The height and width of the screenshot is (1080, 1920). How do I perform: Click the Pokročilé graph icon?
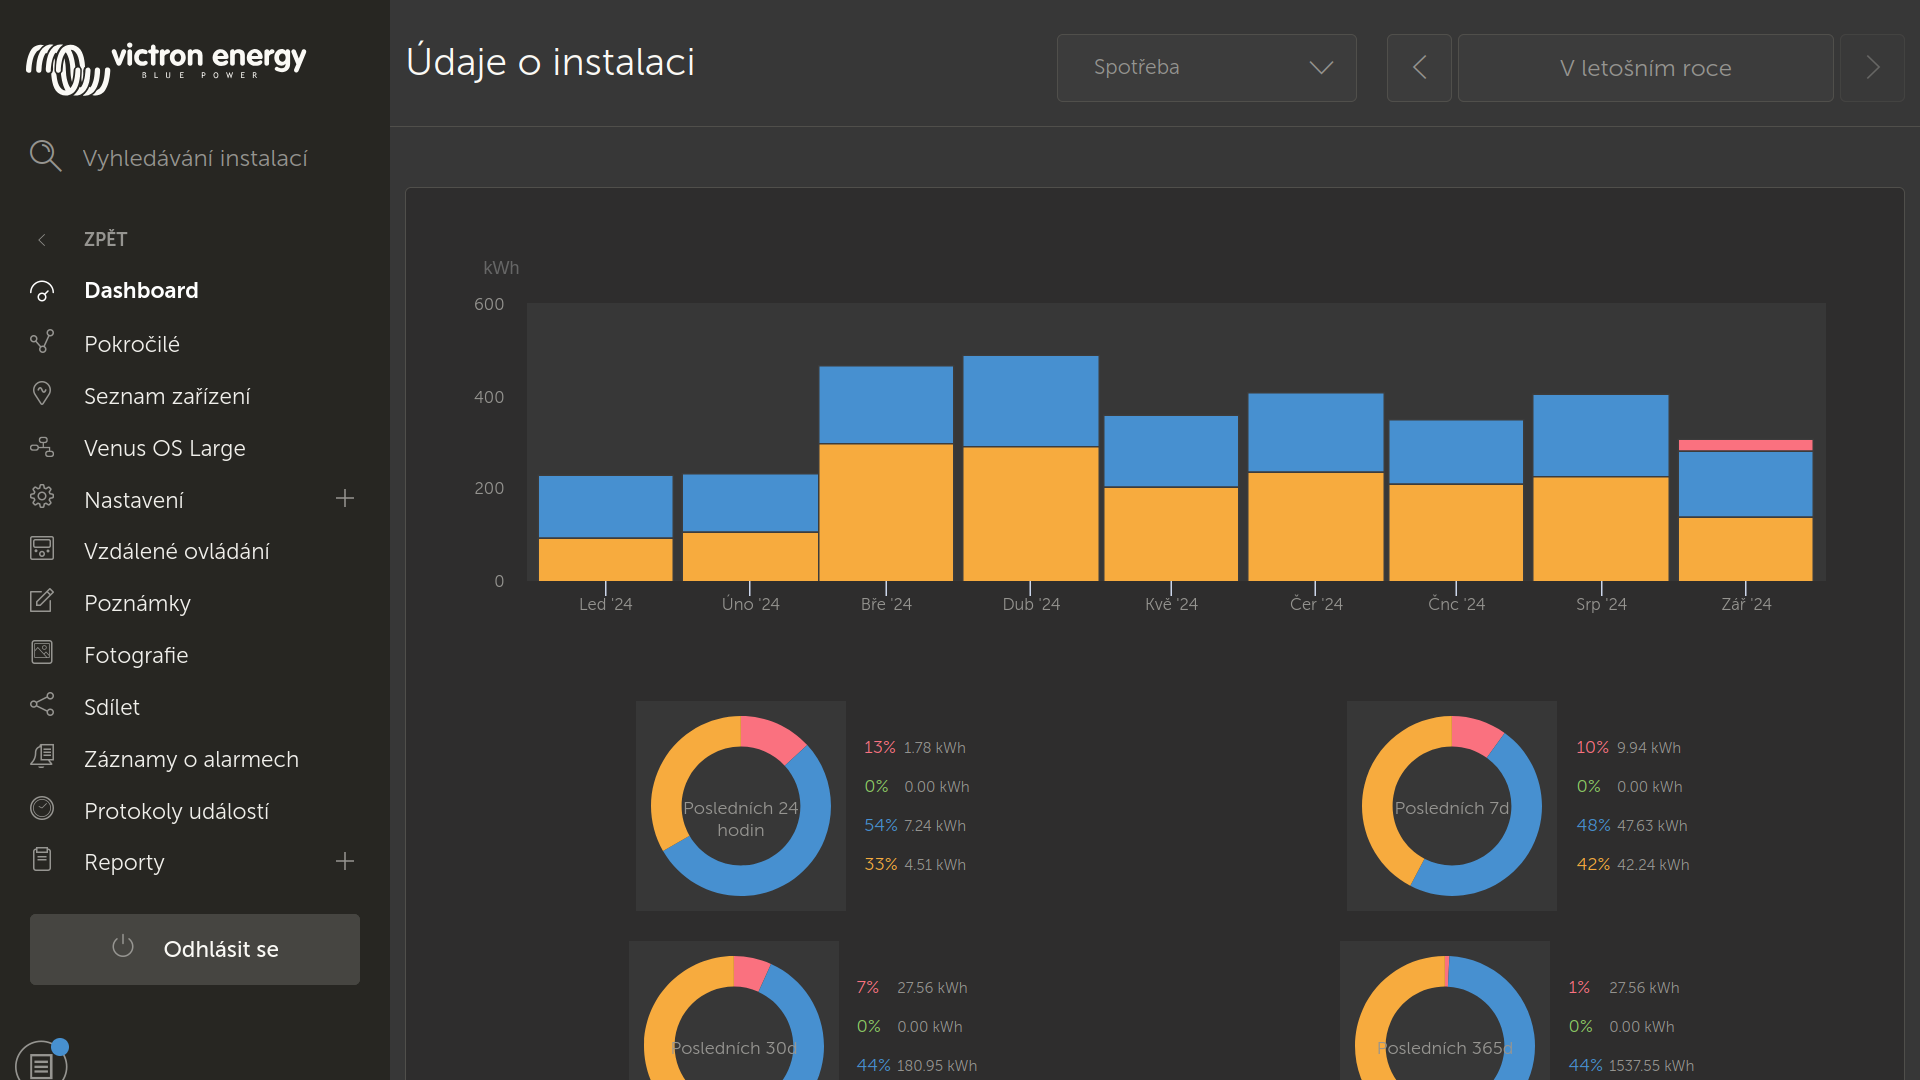[42, 343]
